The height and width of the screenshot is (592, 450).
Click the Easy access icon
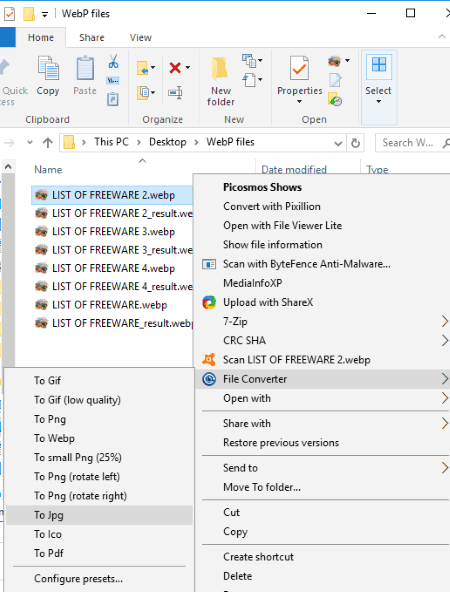pos(249,80)
